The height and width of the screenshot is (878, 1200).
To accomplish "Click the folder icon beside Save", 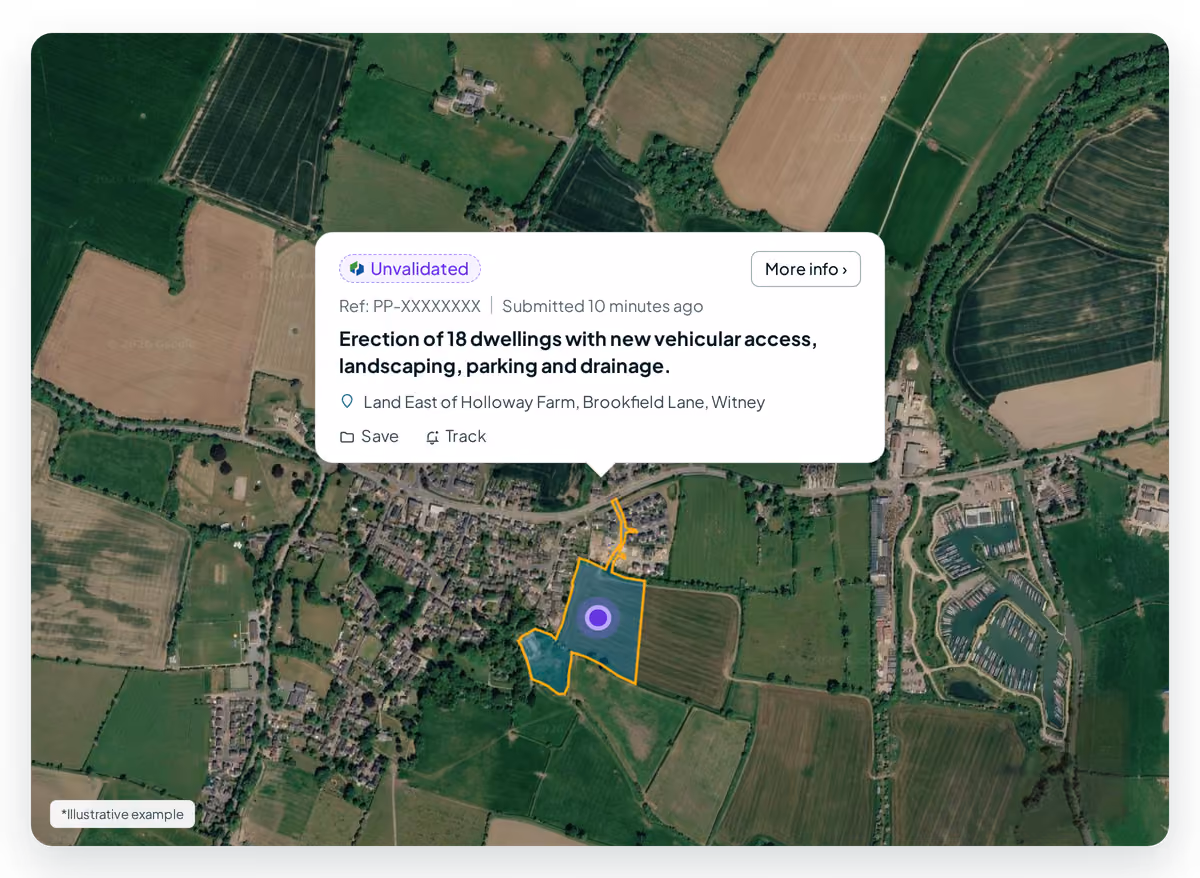I will point(347,437).
